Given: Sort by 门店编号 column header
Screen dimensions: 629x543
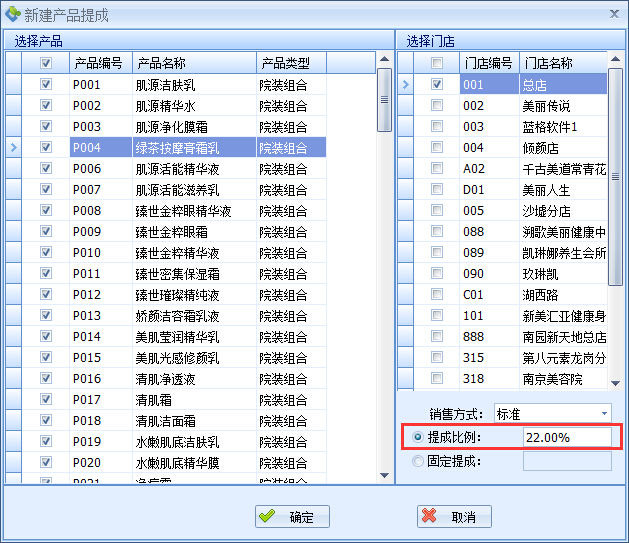Looking at the screenshot, I should (488, 63).
